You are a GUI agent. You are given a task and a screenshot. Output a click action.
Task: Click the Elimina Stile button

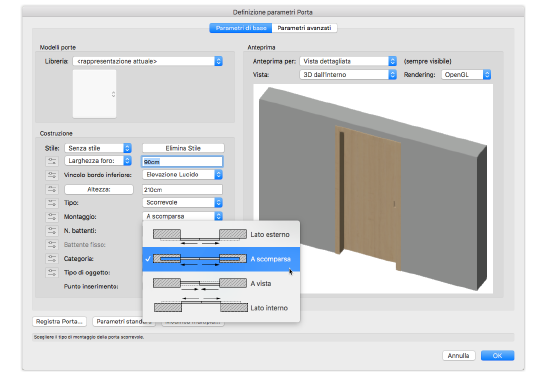(183, 148)
